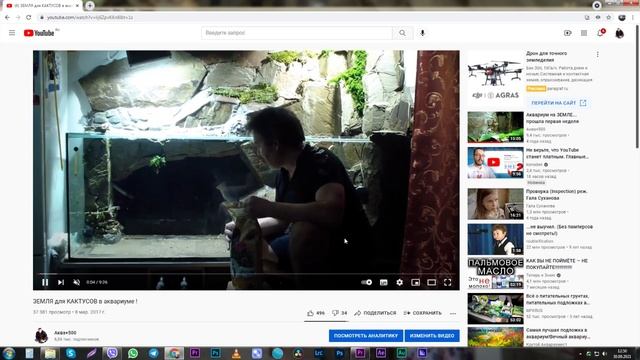Go to the YouTube home logo
640x360 pixels.
click(39, 33)
